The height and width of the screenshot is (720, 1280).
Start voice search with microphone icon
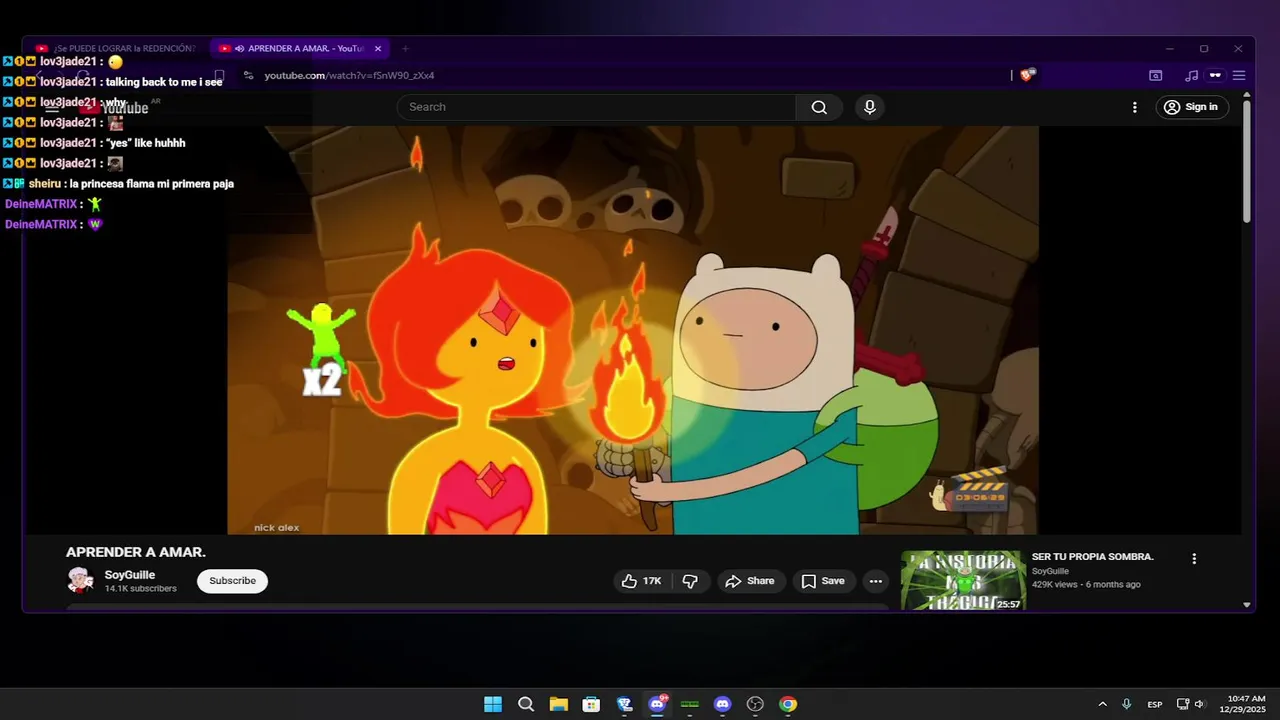tap(870, 107)
